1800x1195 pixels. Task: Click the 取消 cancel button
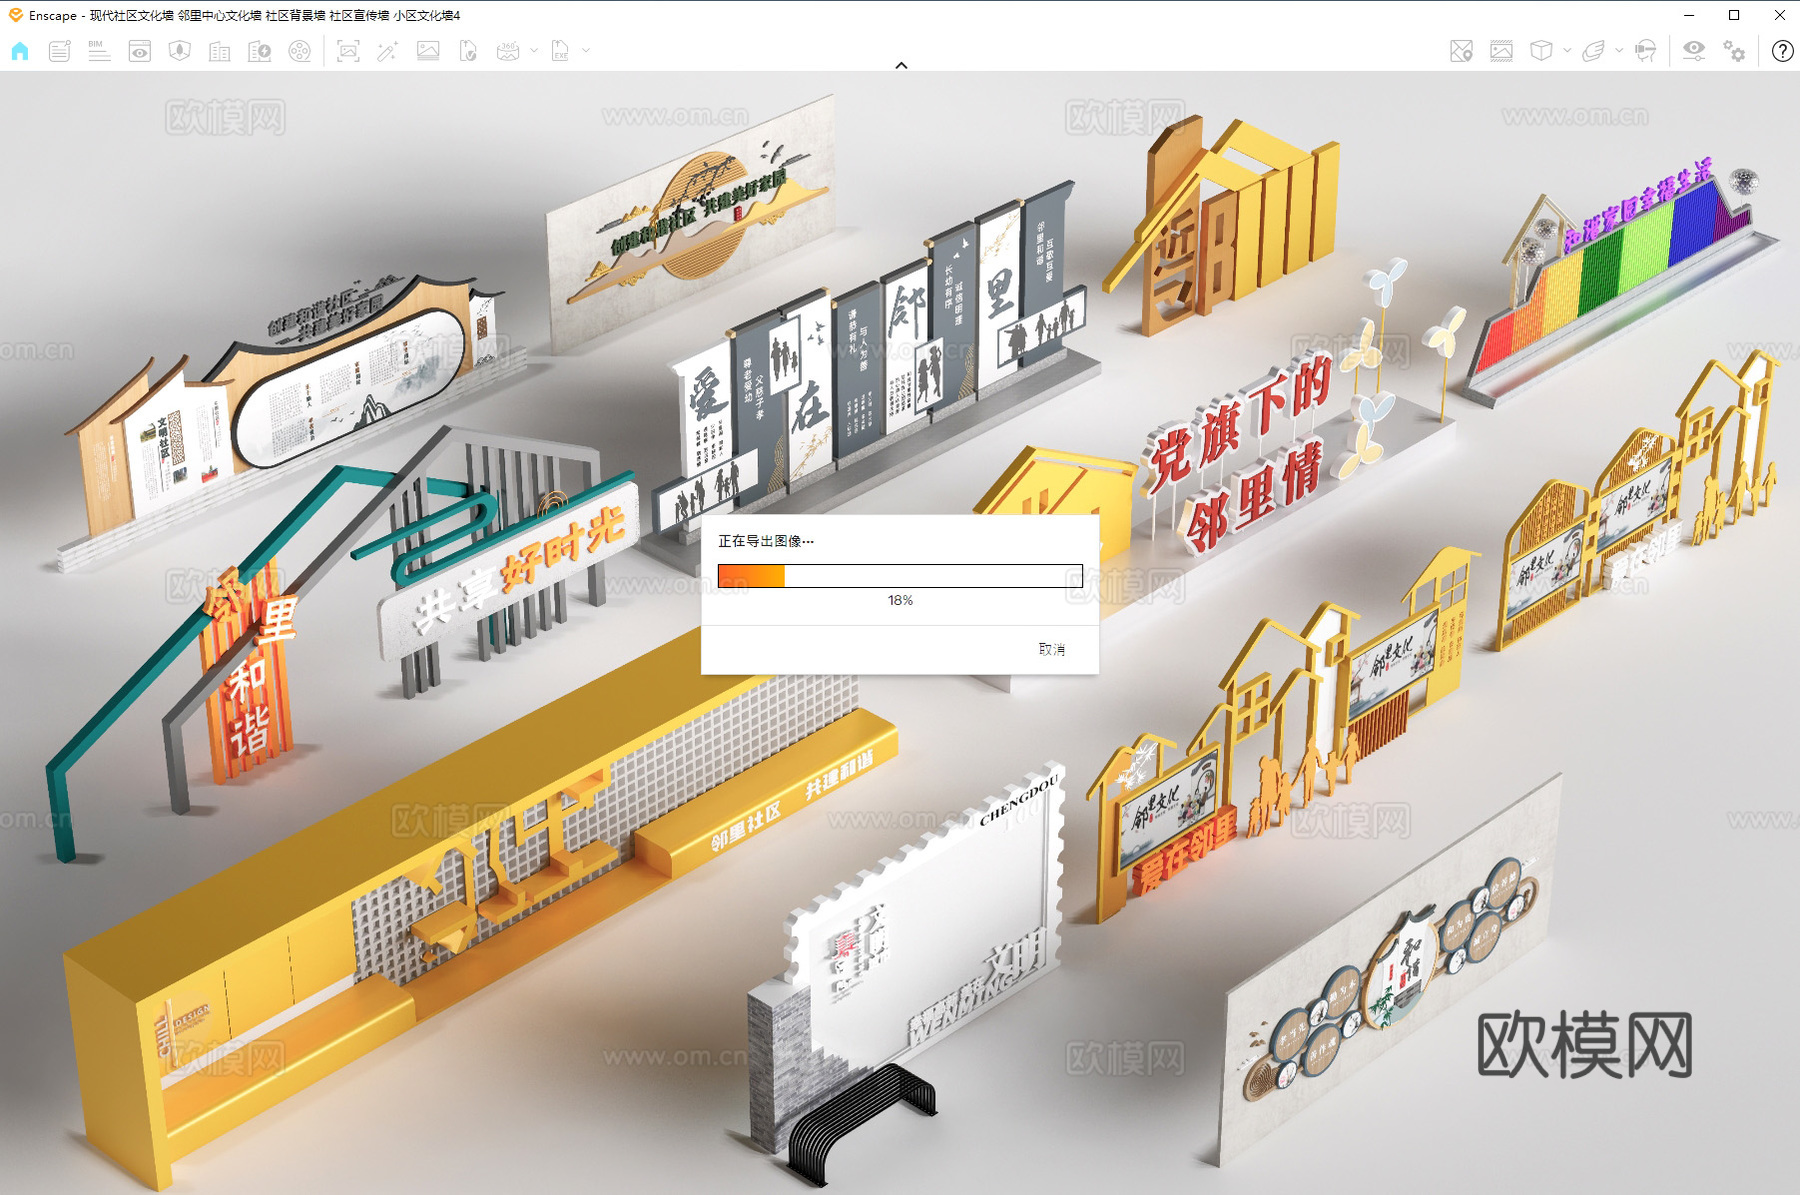pos(1052,649)
